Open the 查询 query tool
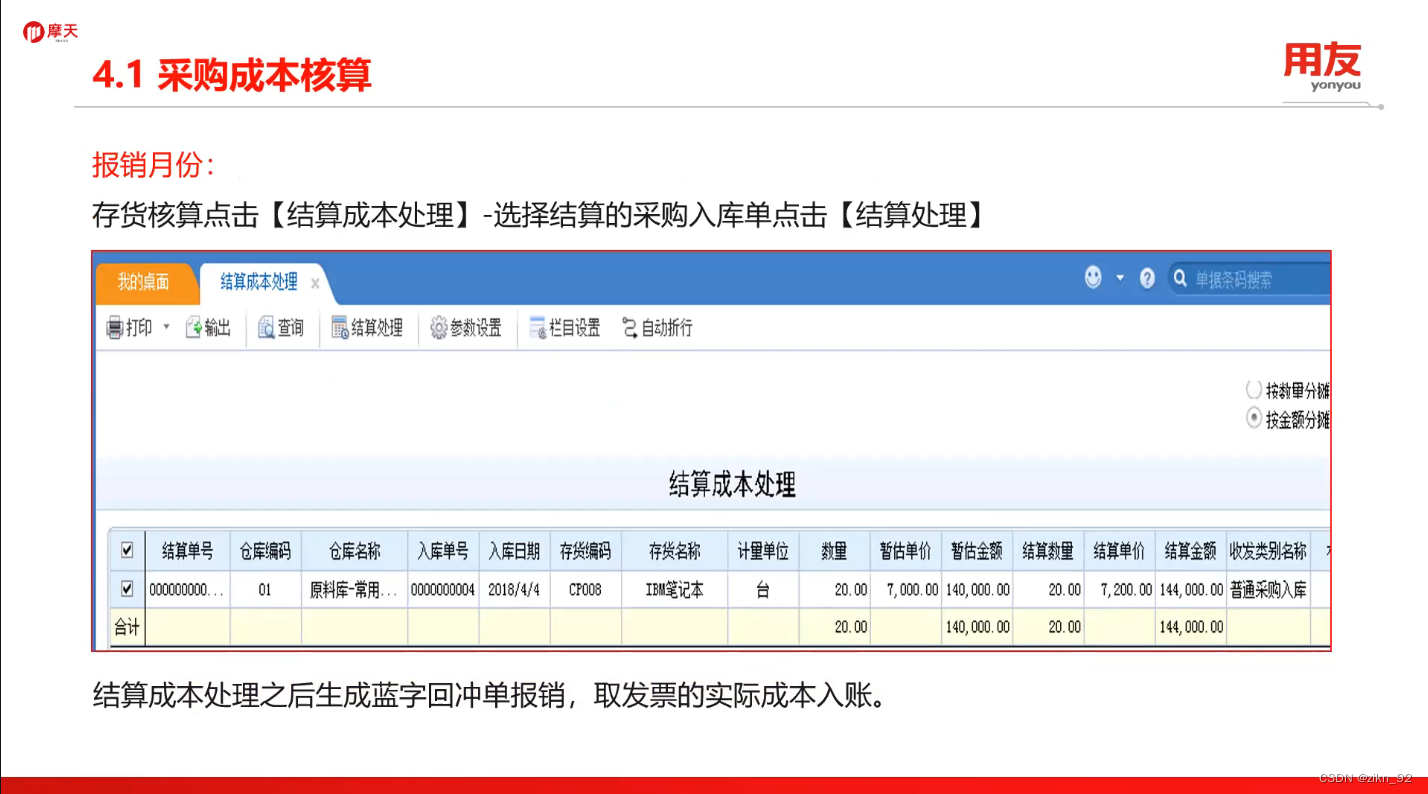This screenshot has width=1428, height=794. (x=281, y=328)
